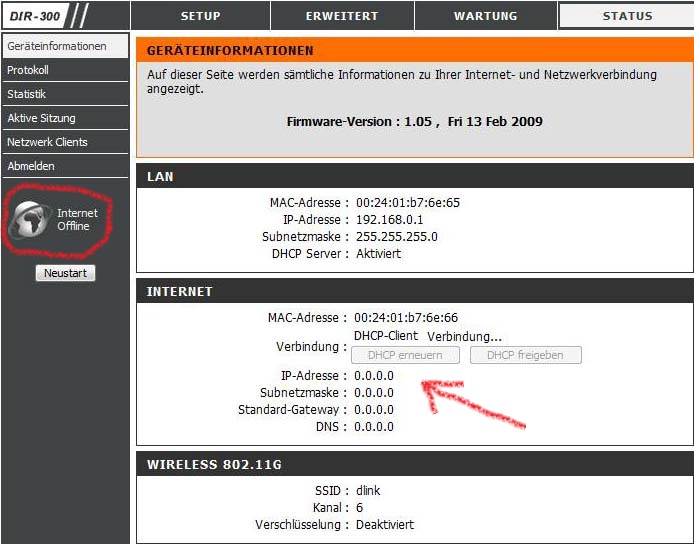The image size is (694, 544).
Task: Click the SSID value dlink
Action: [x=368, y=490]
